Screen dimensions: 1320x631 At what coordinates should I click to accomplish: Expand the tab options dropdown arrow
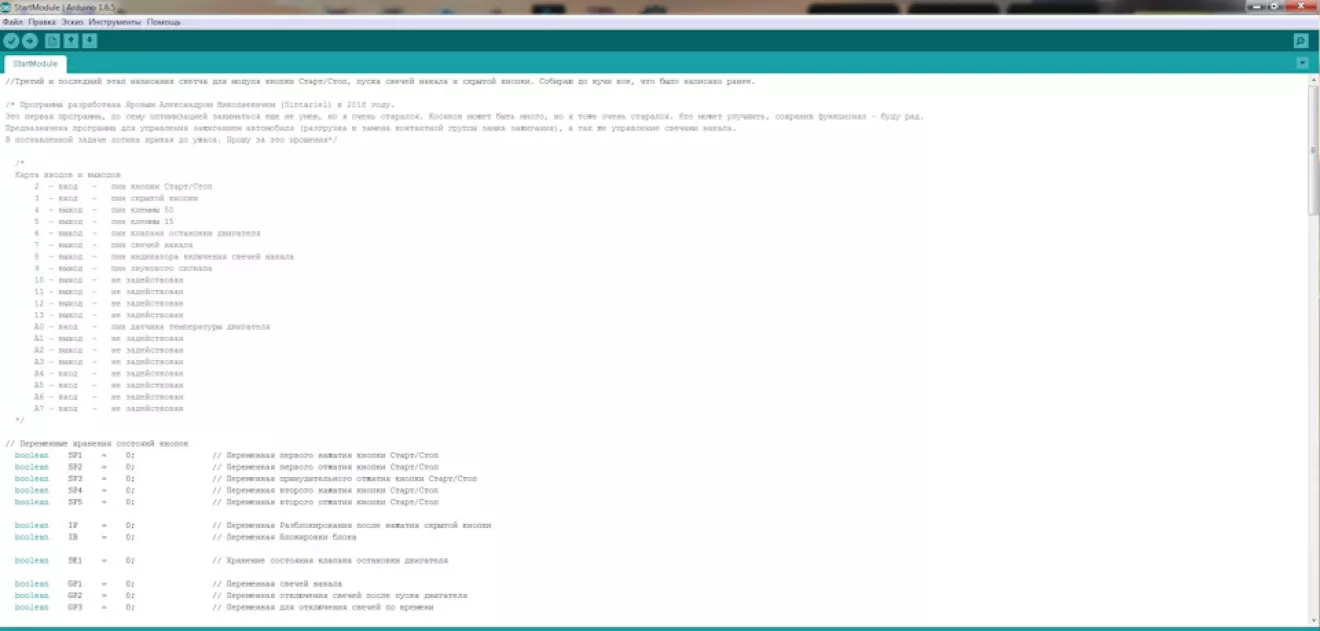click(x=1302, y=63)
